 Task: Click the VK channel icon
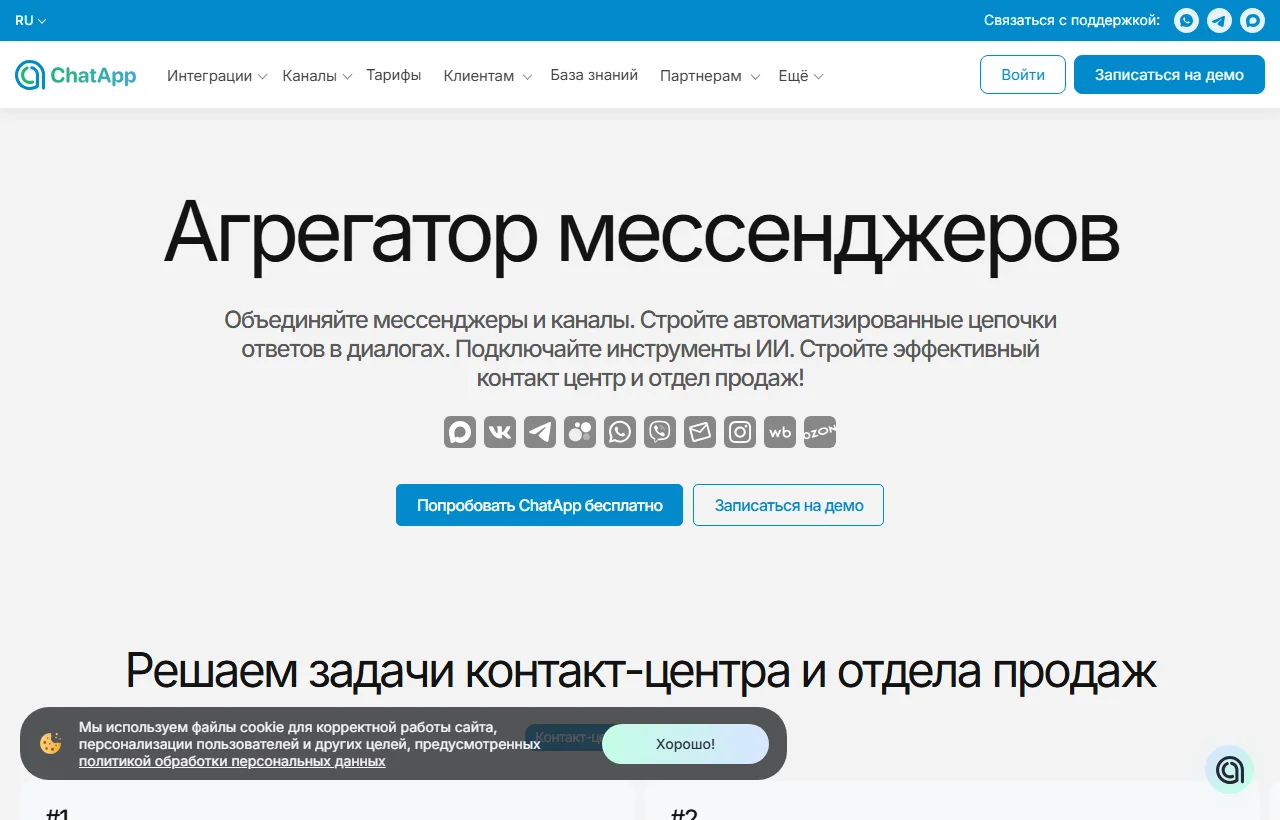(x=500, y=432)
